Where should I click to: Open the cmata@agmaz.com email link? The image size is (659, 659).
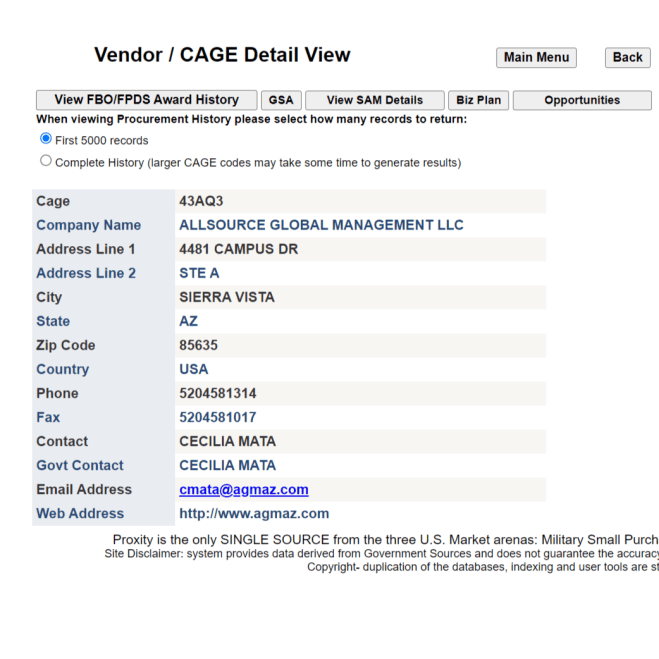pos(244,490)
